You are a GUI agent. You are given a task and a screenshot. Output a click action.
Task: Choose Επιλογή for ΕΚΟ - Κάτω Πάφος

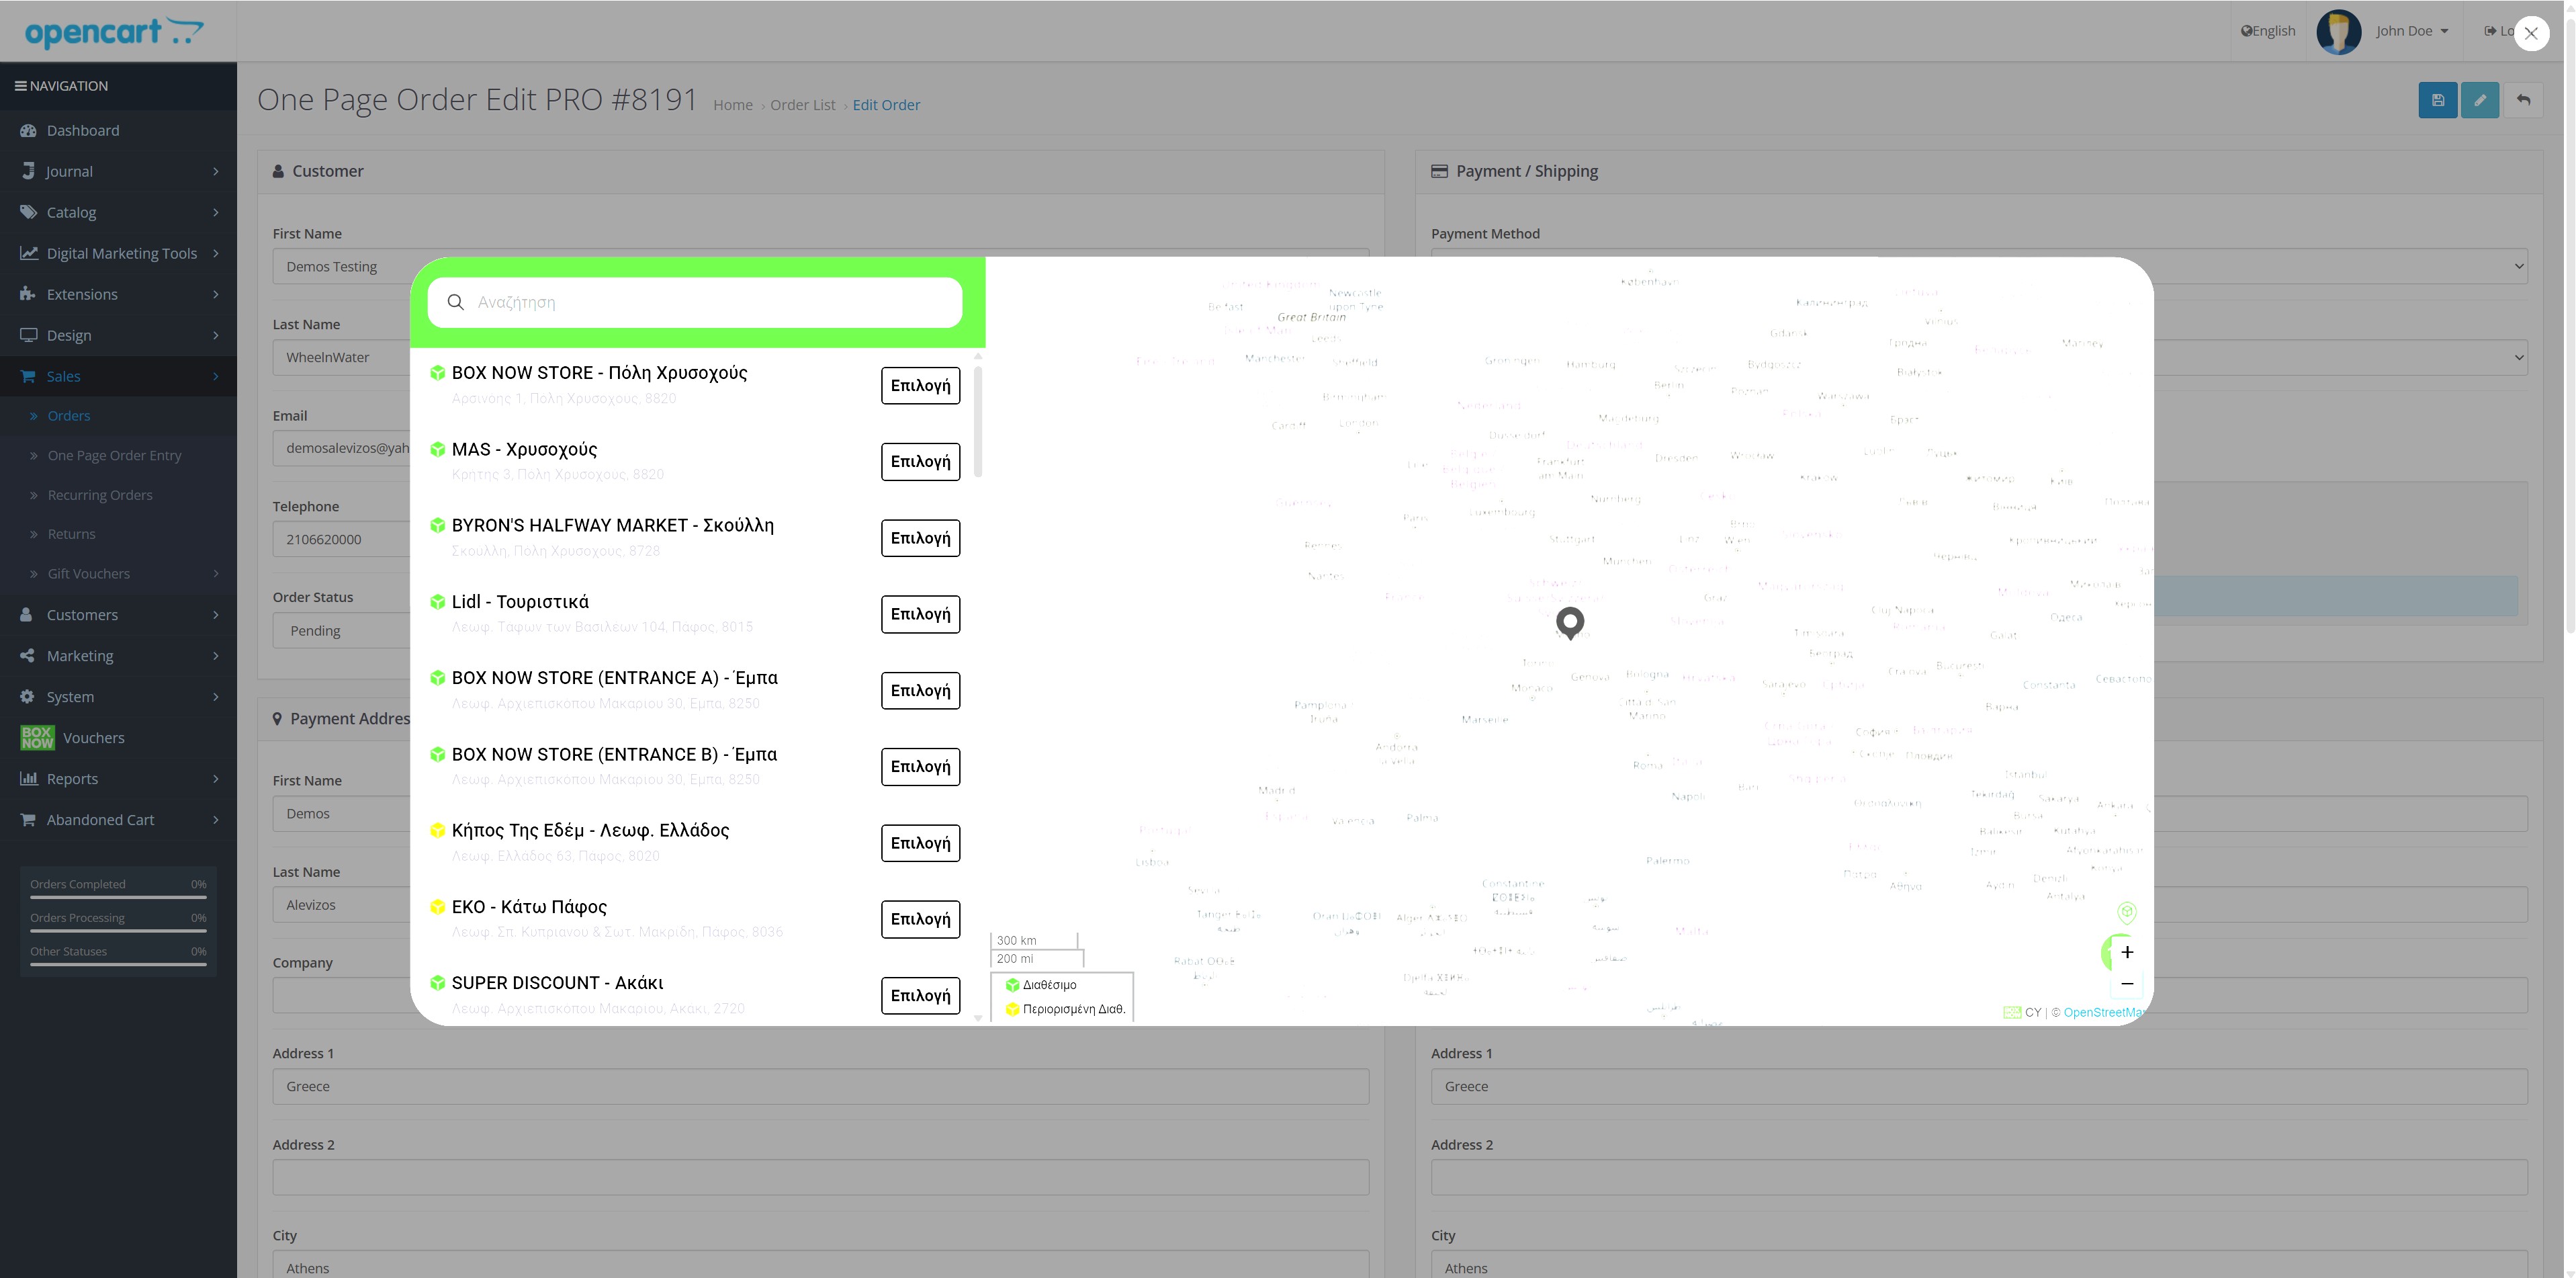(920, 919)
